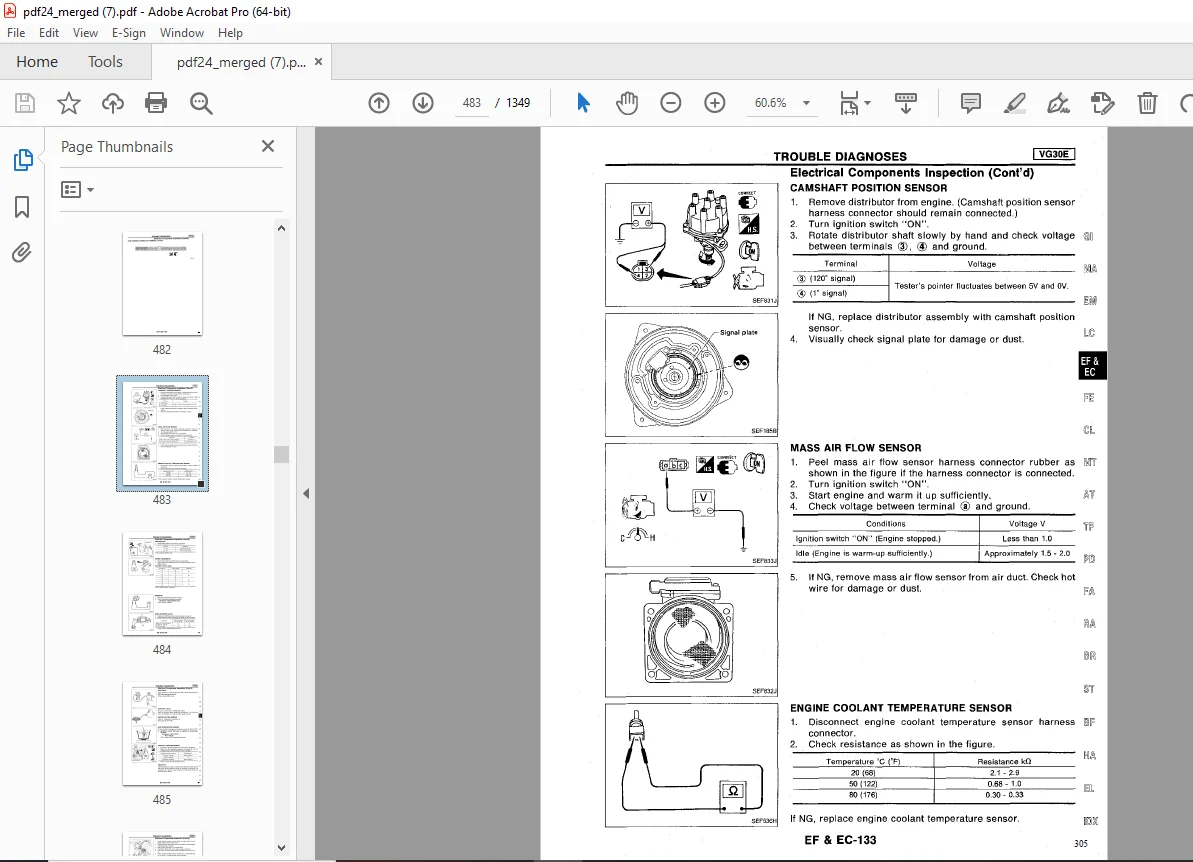Delete with the trash can icon
Viewport: 1193px width, 862px height.
click(1147, 103)
